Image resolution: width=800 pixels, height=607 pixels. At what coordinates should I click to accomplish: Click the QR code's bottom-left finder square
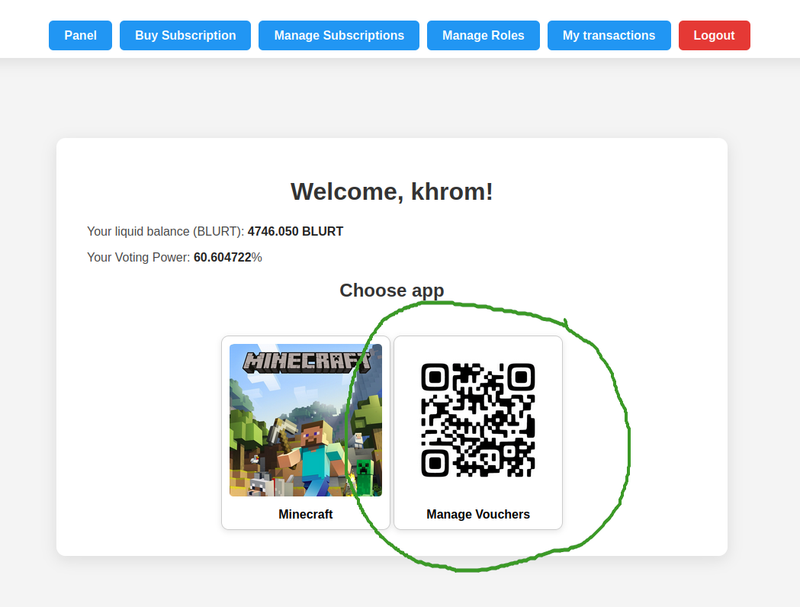click(x=435, y=463)
